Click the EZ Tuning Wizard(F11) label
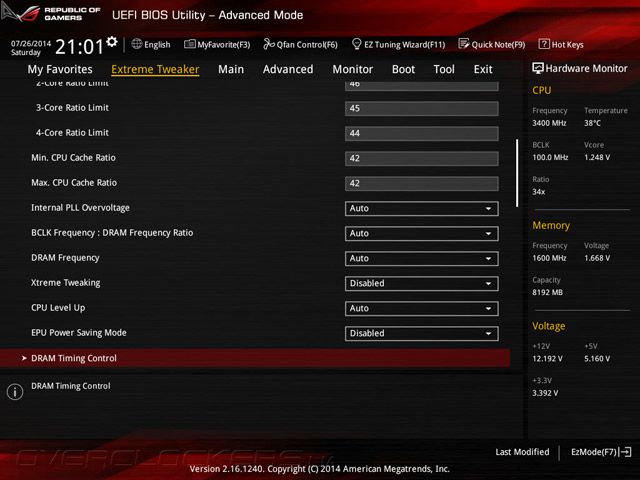The height and width of the screenshot is (480, 640). (404, 44)
